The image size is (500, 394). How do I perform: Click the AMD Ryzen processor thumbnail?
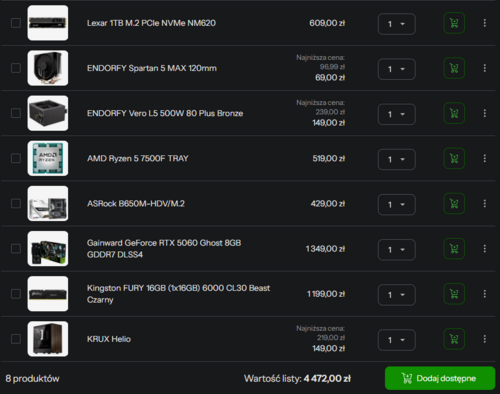click(48, 158)
